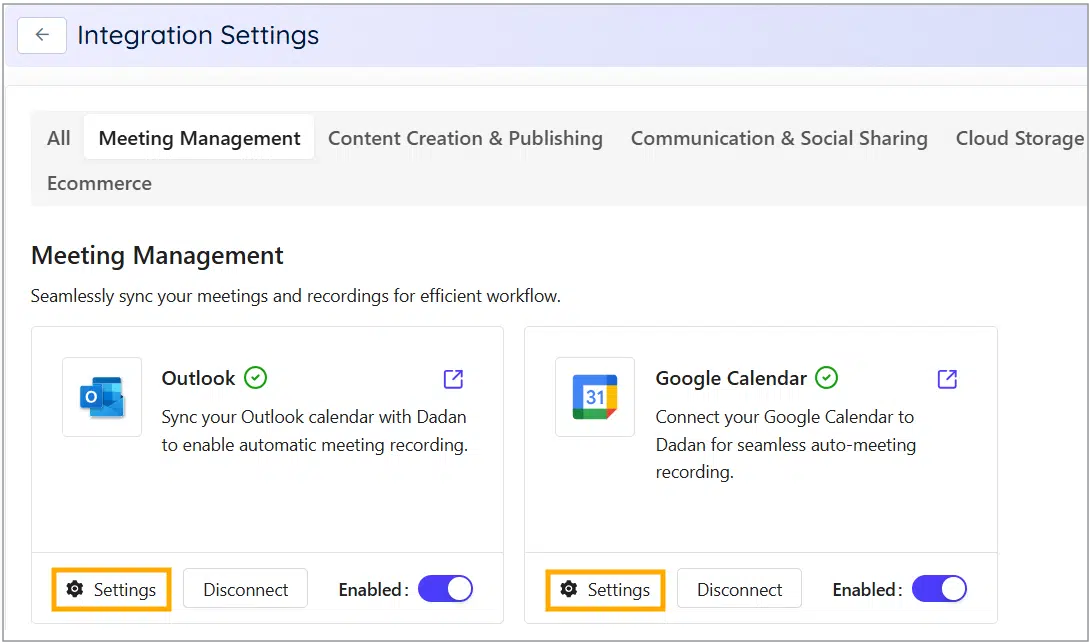Open Outlook's external link icon
The height and width of the screenshot is (642, 1089).
pyautogui.click(x=452, y=379)
